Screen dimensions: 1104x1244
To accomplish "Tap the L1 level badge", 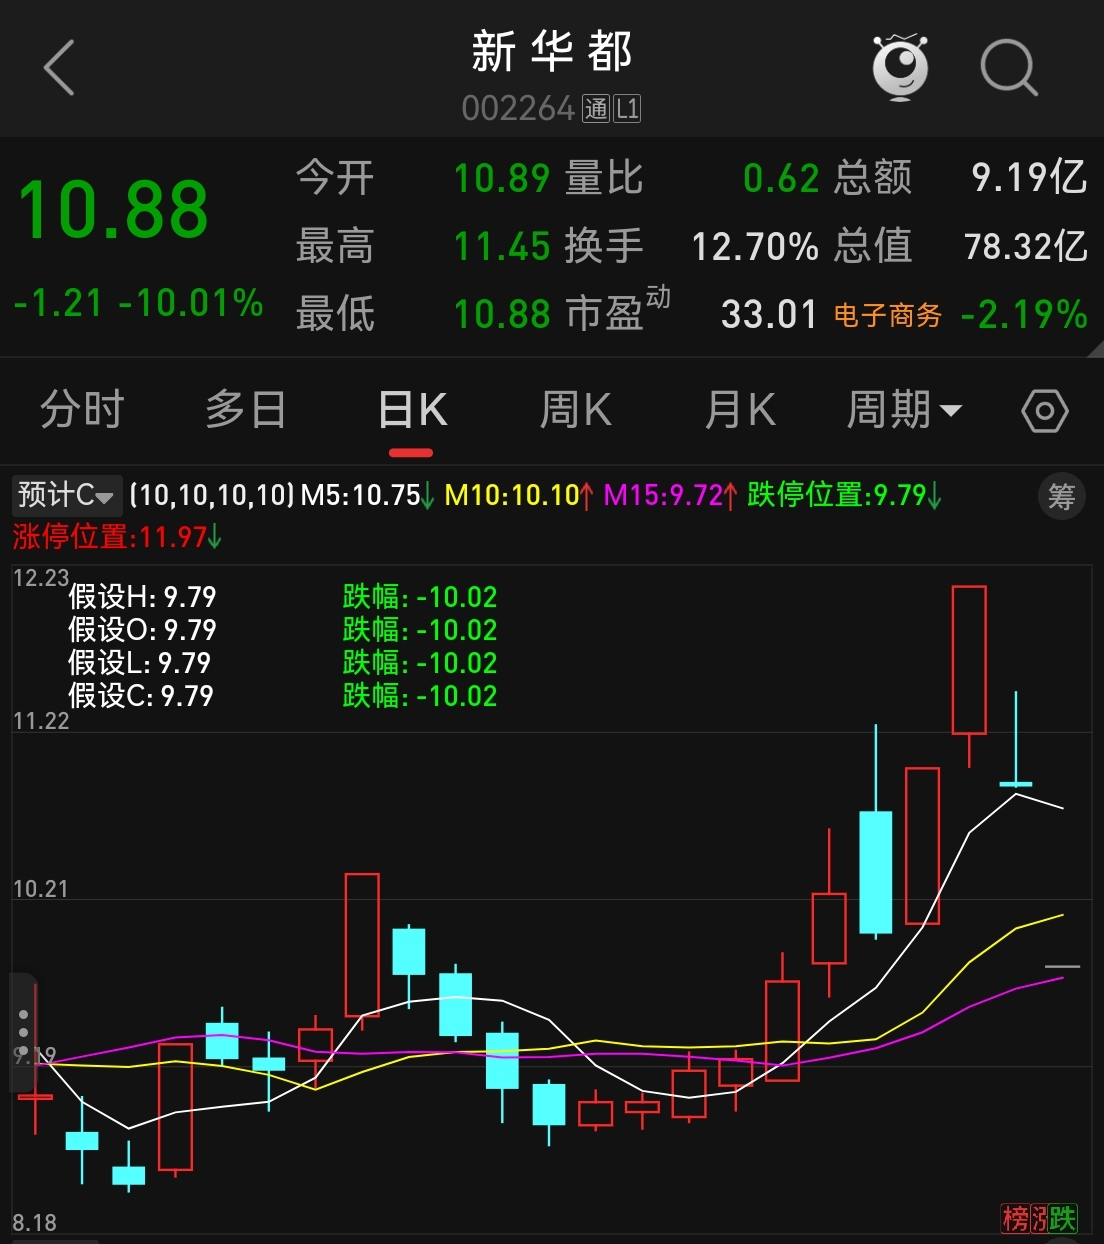I will 627,108.
